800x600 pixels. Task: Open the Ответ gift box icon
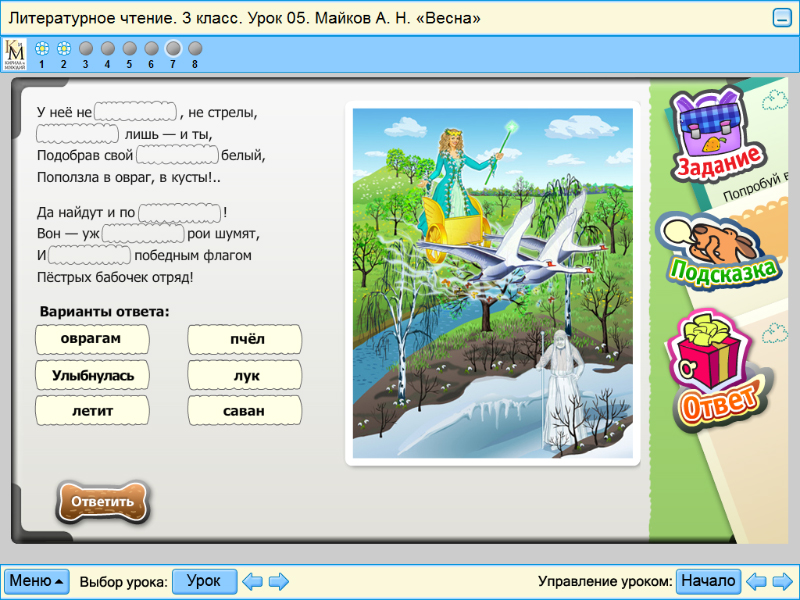click(719, 371)
